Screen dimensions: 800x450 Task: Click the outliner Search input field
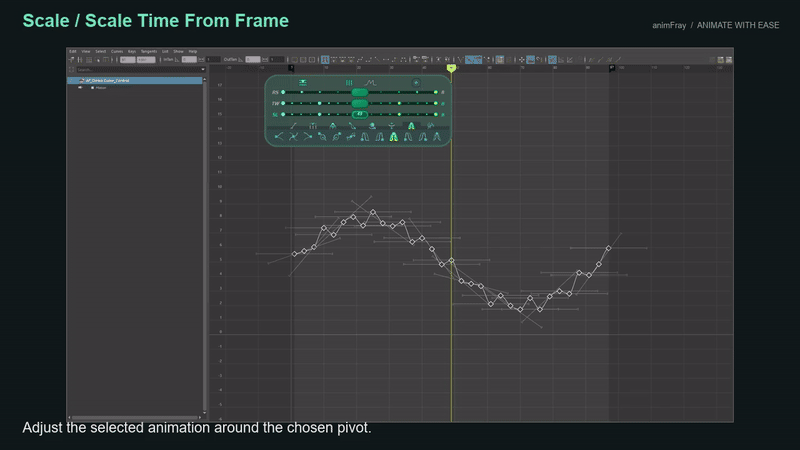138,69
